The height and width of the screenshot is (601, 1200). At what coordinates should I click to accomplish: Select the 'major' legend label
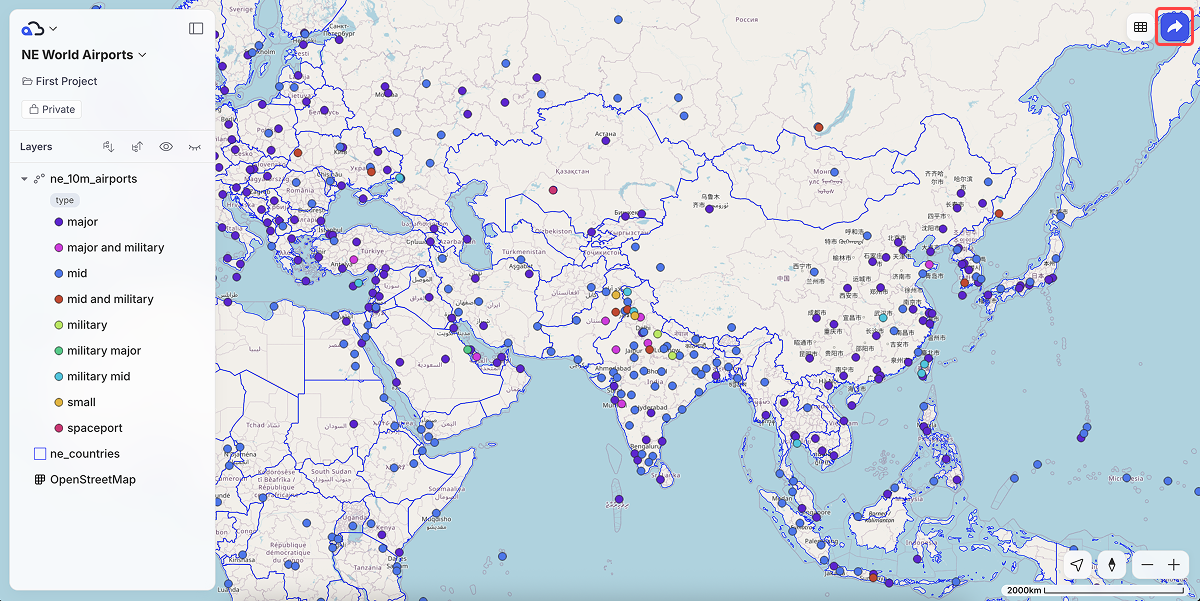82,222
